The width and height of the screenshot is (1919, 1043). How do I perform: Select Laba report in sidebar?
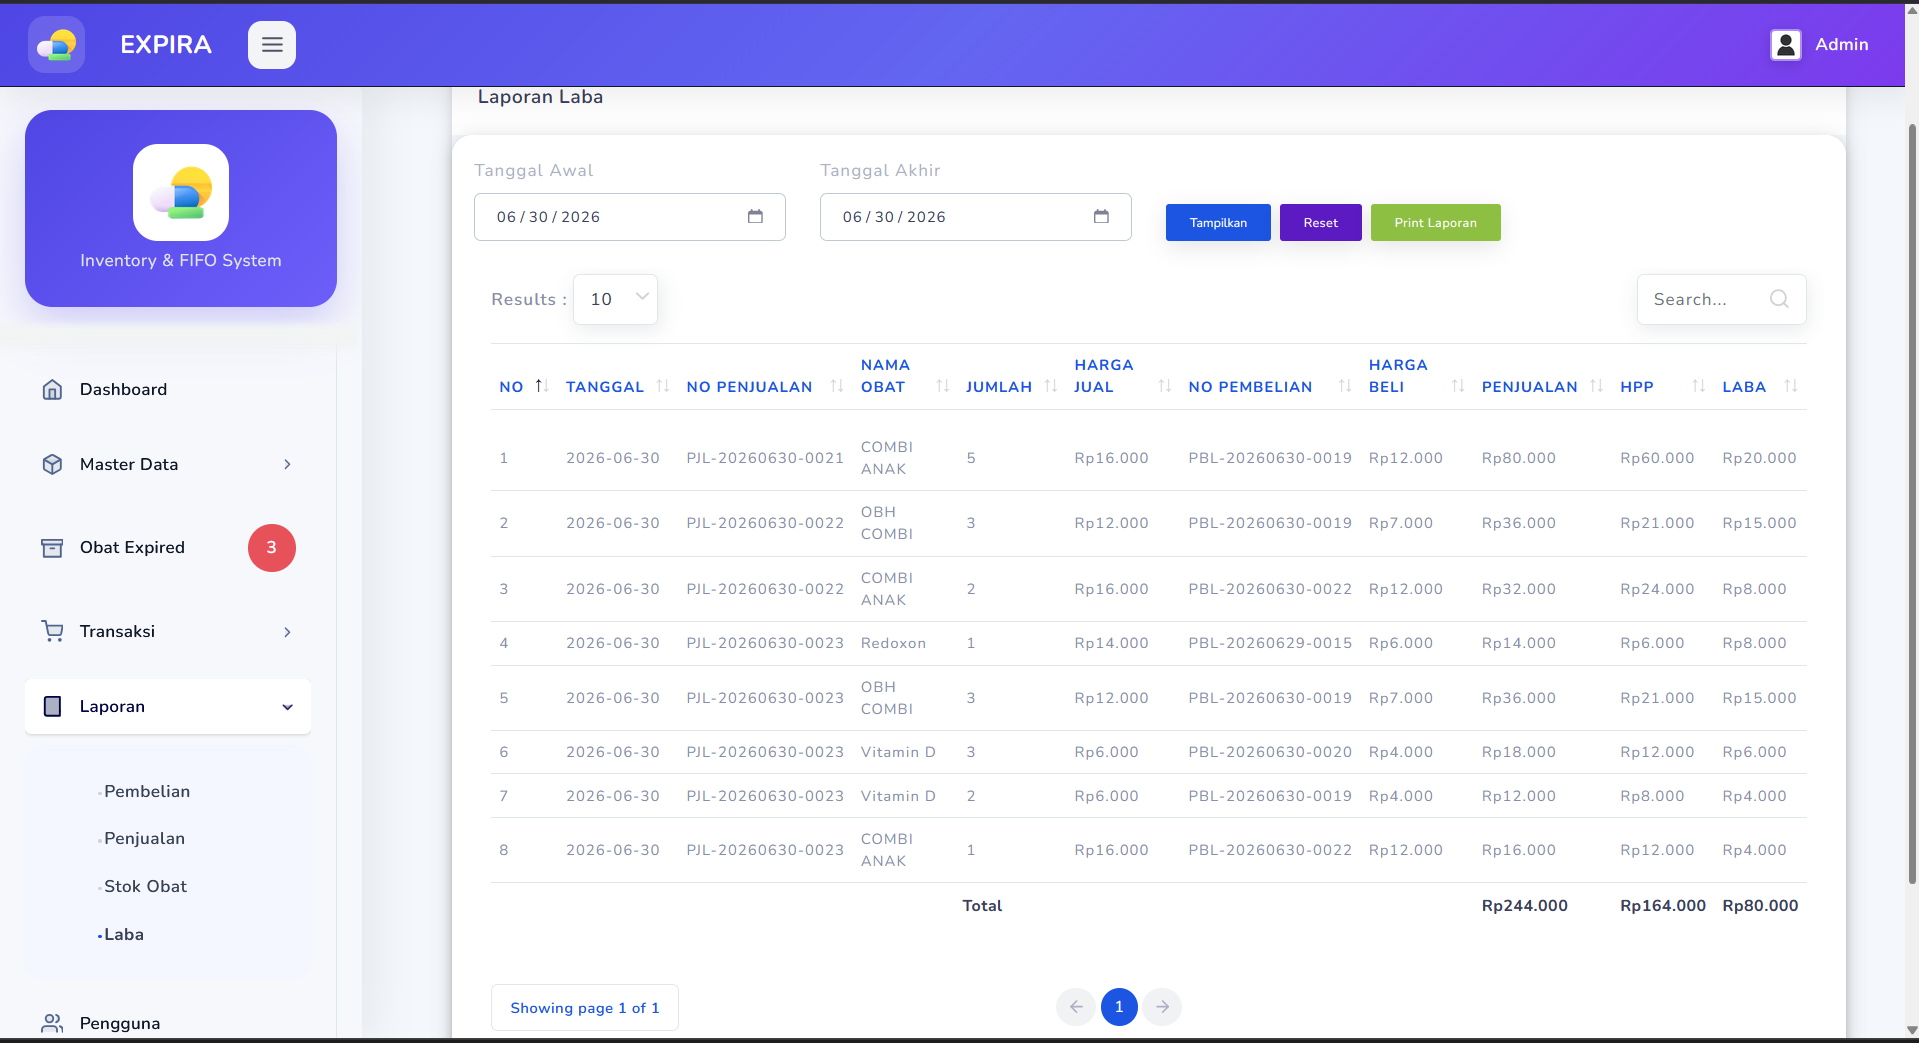[124, 935]
